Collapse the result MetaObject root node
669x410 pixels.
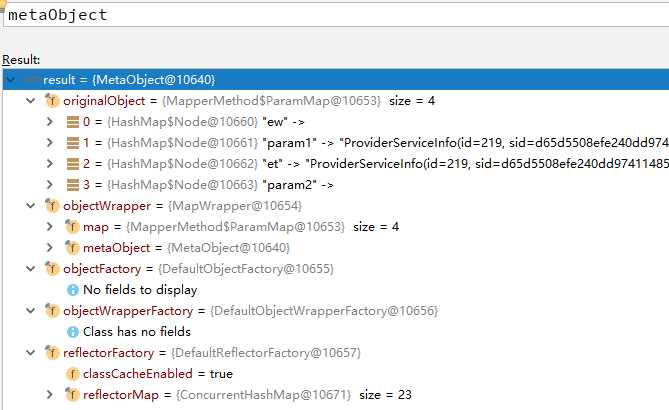(11, 79)
